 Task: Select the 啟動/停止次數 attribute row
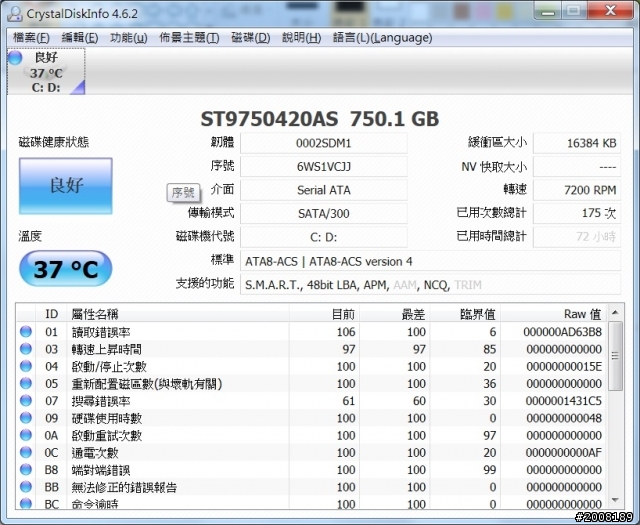[x=312, y=366]
